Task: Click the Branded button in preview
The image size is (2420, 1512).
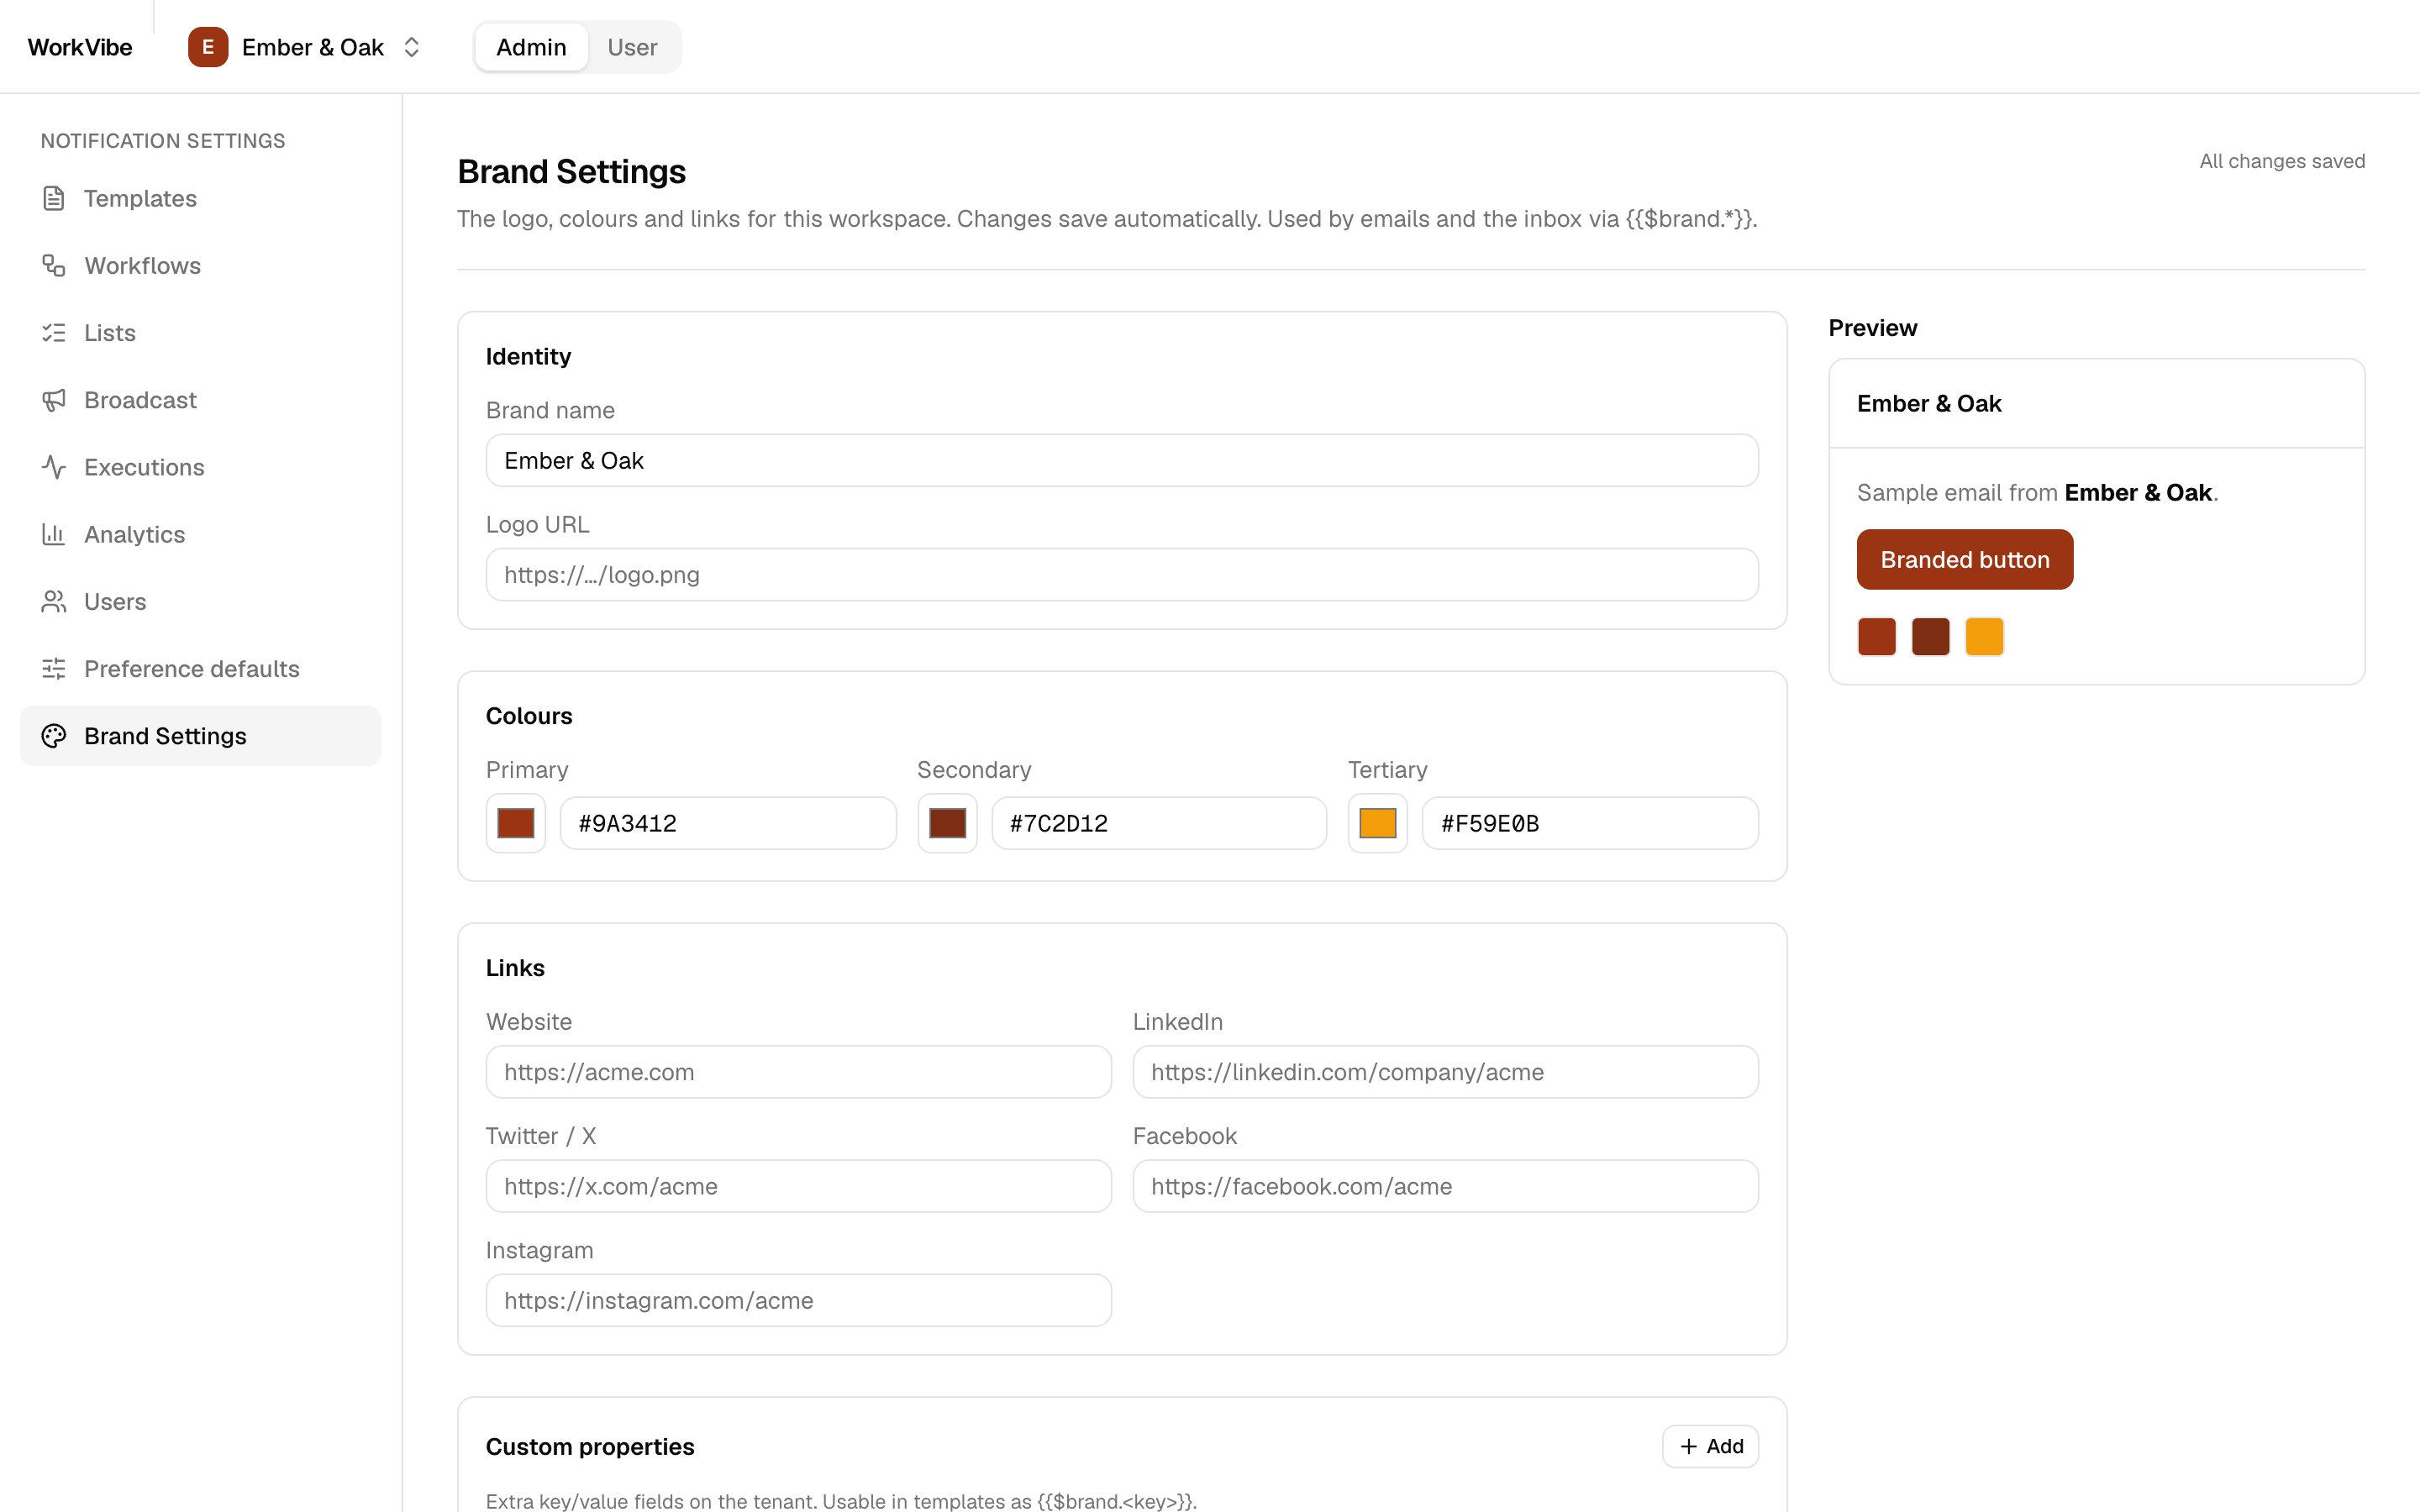Action: tap(1965, 559)
